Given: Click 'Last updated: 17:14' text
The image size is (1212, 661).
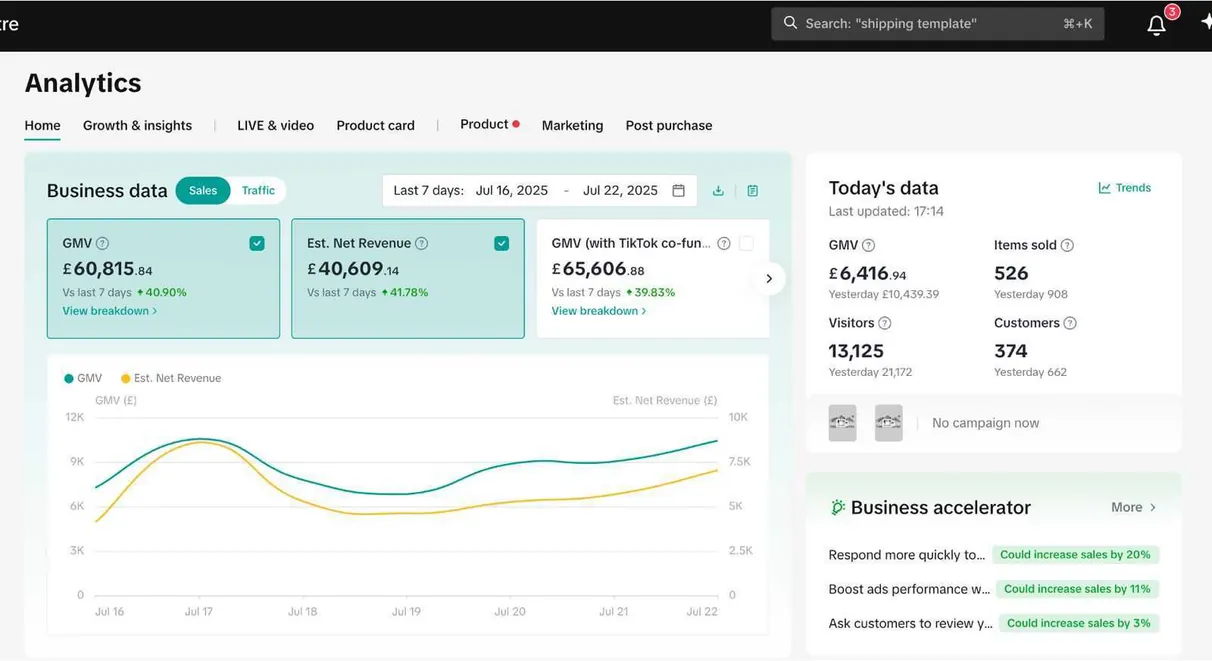Looking at the screenshot, I should point(886,212).
